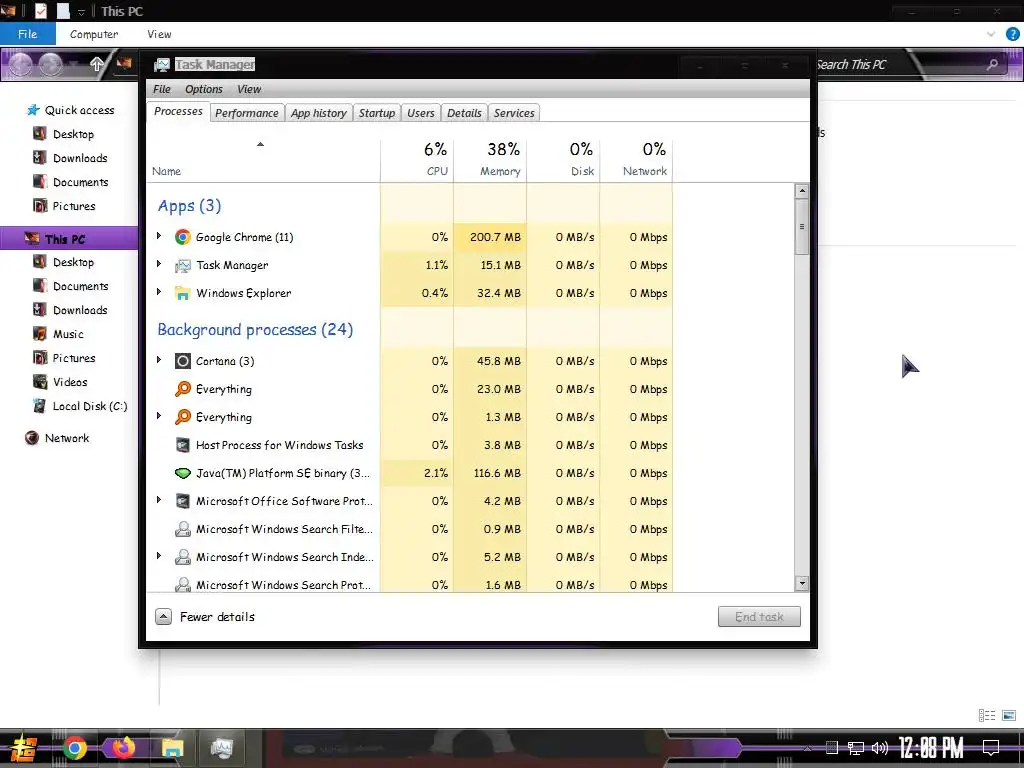Sort processes by Memory column
This screenshot has height=768, width=1024.
click(x=490, y=159)
